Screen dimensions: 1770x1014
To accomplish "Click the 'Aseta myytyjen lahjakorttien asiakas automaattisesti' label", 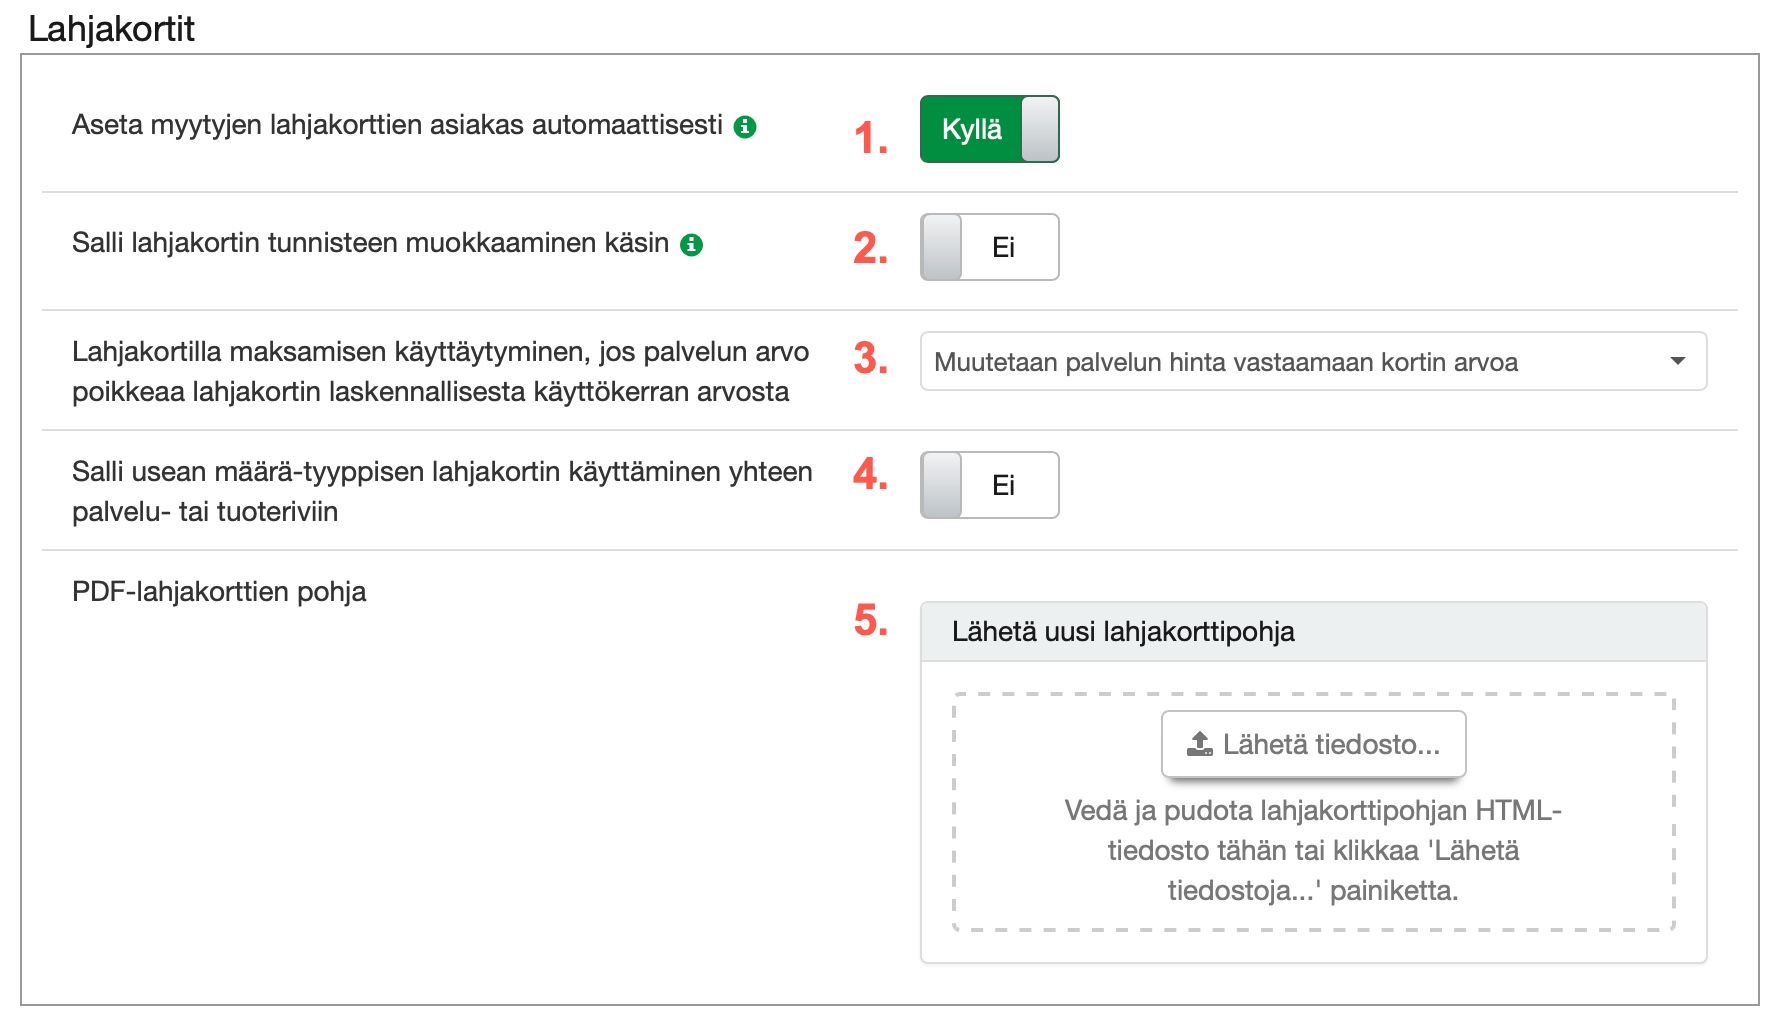I will [397, 125].
